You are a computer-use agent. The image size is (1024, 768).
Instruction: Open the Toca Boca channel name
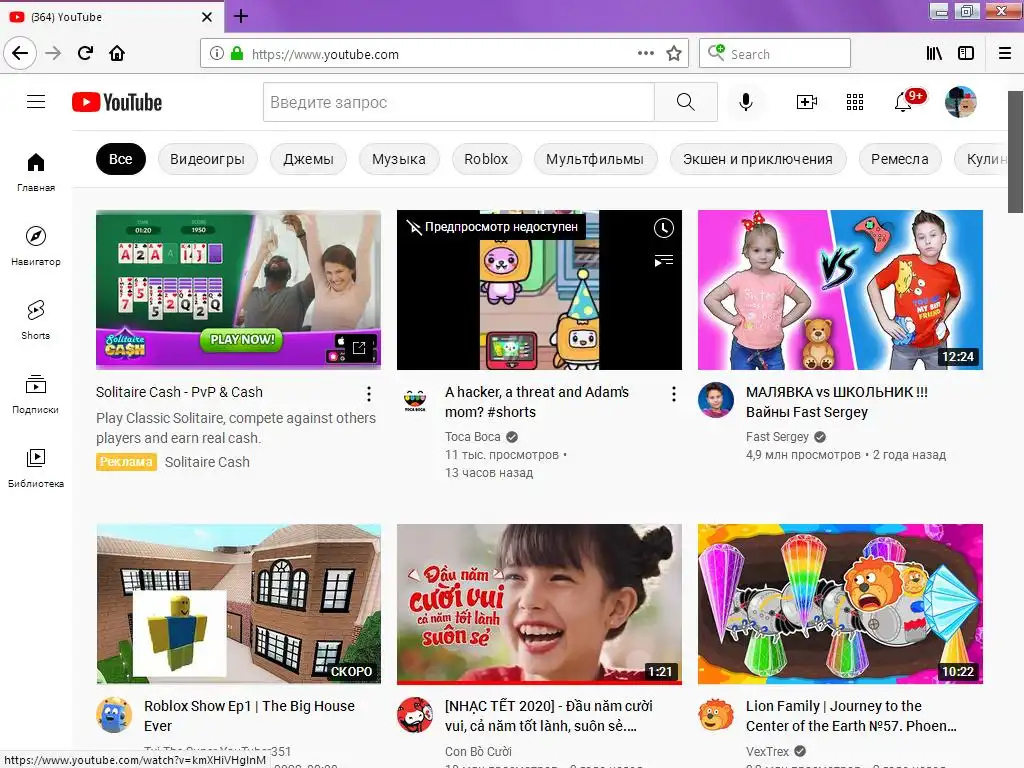[x=473, y=437]
